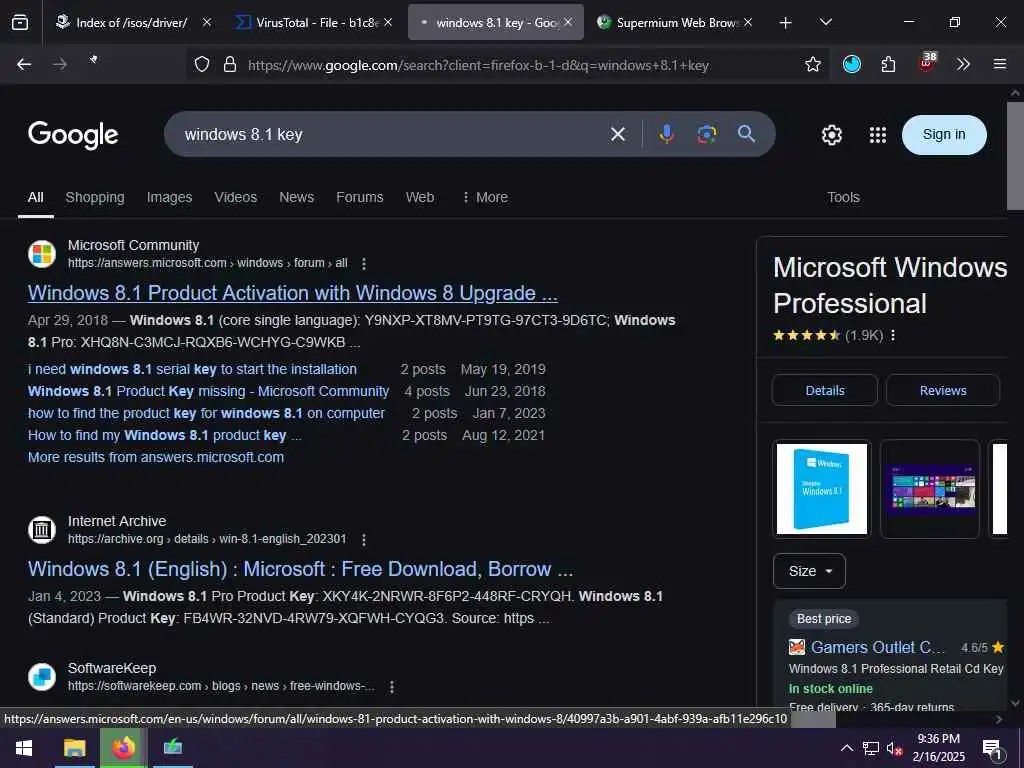1024x768 pixels.
Task: Click the Sign in button
Action: (x=944, y=135)
